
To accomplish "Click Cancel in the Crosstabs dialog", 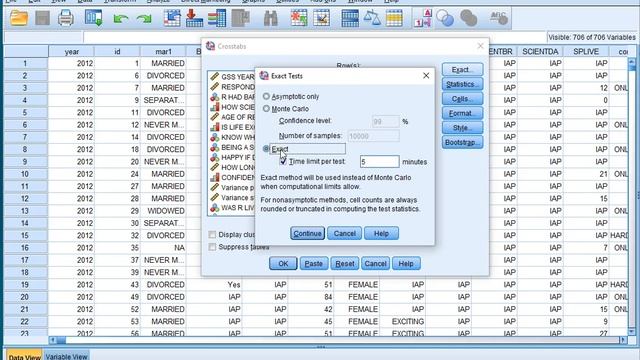I will (x=375, y=264).
